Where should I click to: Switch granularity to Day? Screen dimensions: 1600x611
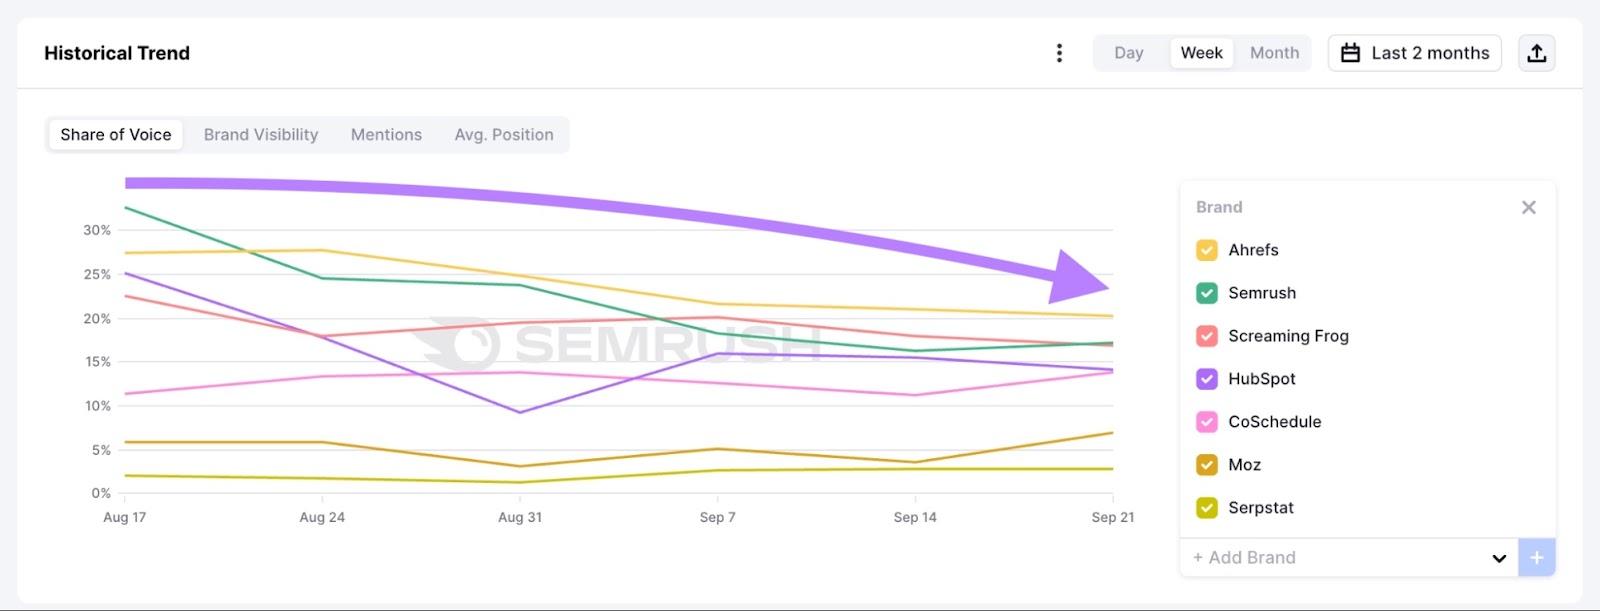(x=1129, y=53)
